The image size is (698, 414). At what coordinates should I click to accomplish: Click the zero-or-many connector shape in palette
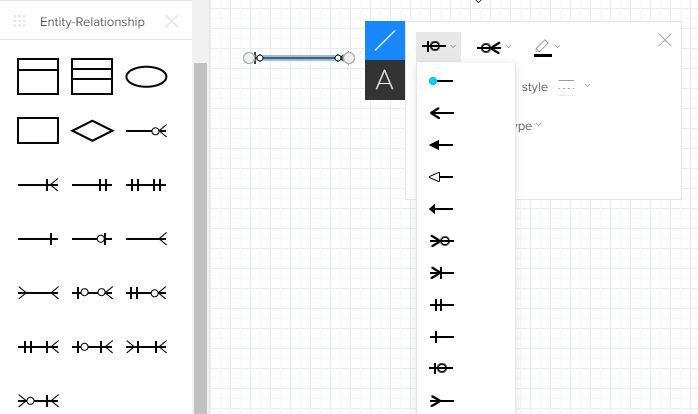click(146, 131)
